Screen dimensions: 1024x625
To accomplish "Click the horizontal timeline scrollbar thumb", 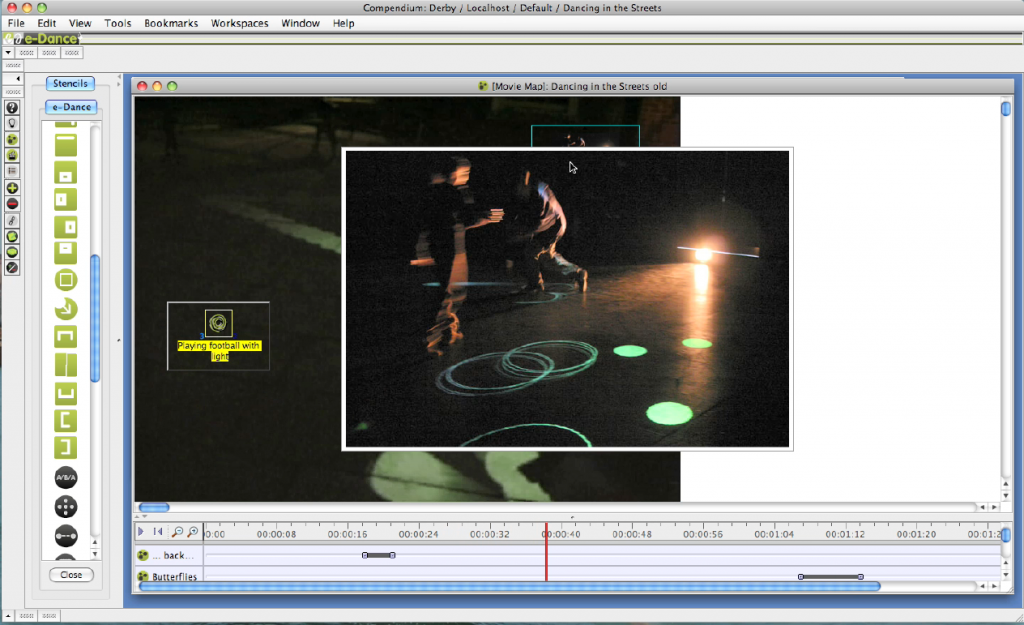I will tap(510, 587).
